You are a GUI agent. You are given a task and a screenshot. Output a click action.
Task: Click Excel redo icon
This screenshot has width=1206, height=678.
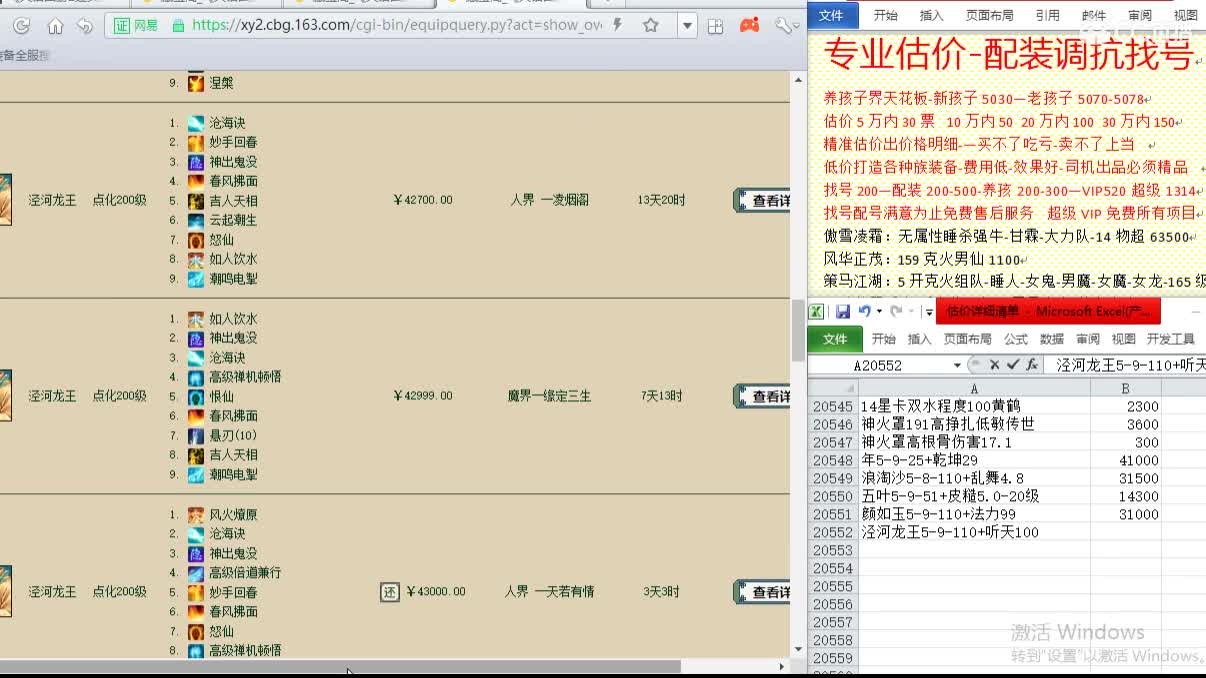point(897,311)
